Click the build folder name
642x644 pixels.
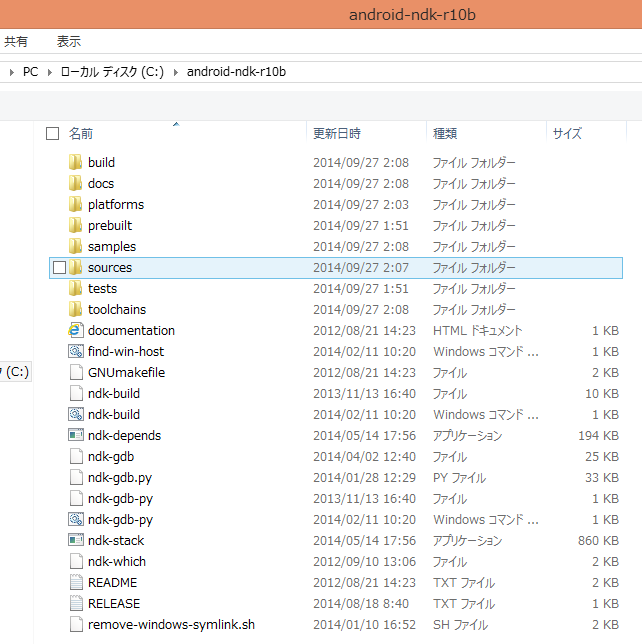[x=101, y=162]
